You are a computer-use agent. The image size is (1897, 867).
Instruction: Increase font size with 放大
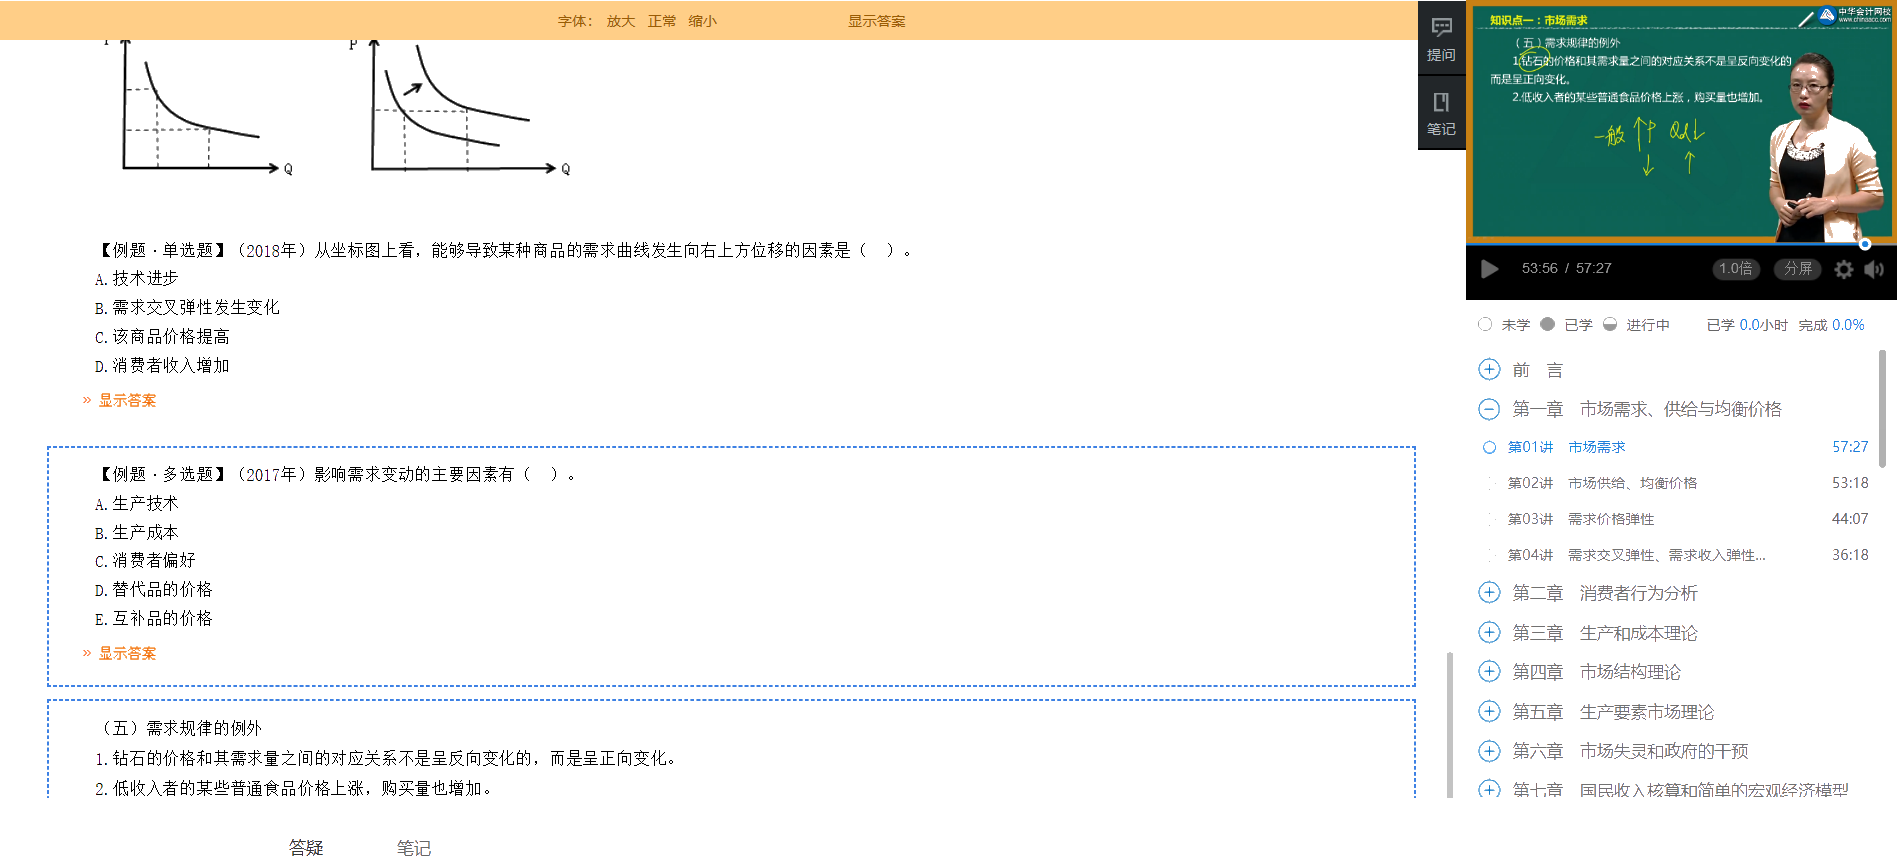tap(620, 21)
